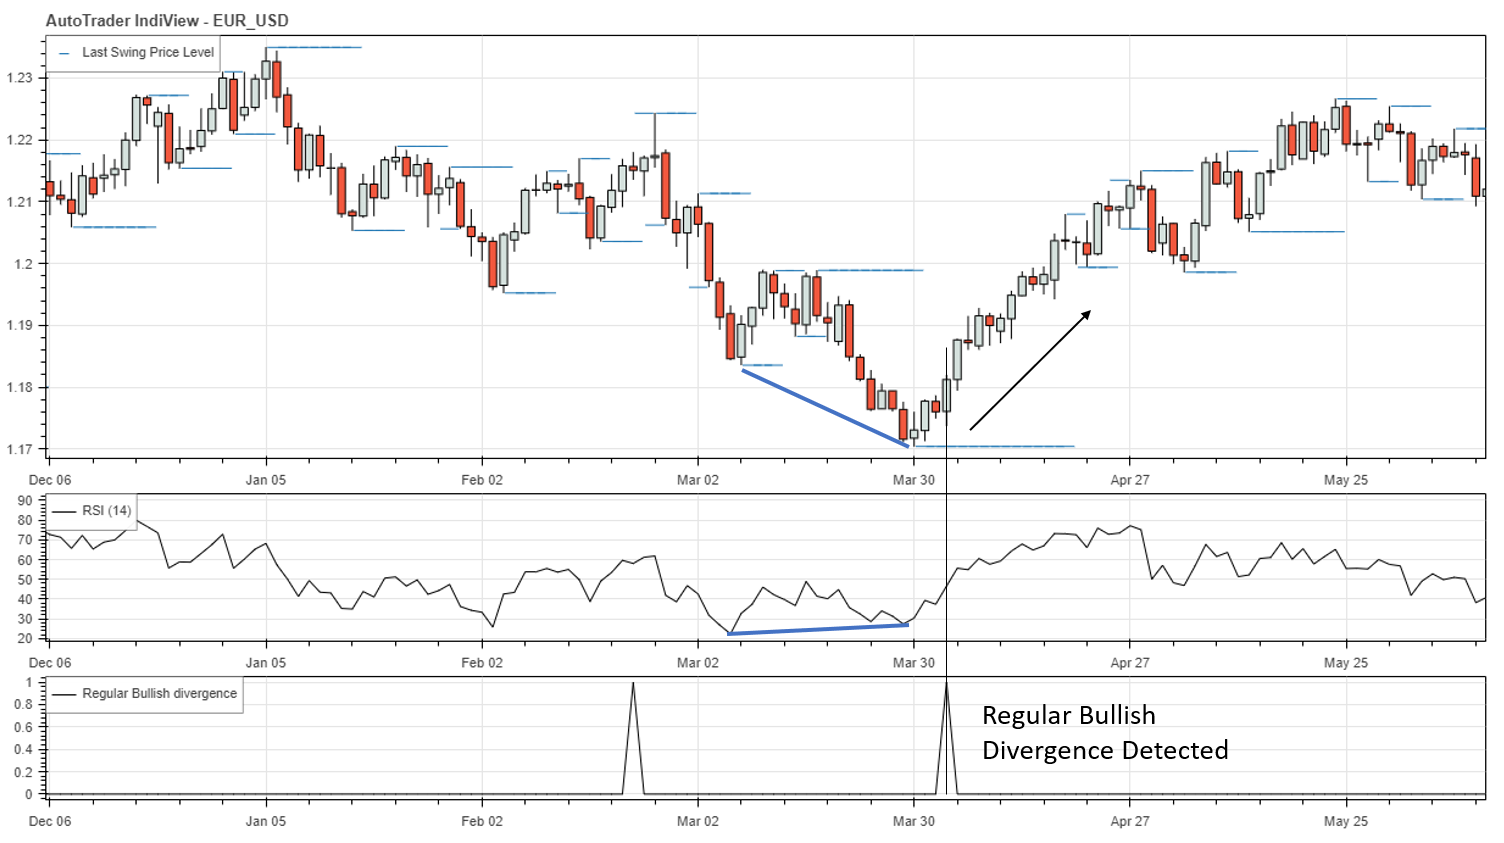Click the AutoTrader IndiView - EUR_USD title

coord(167,20)
